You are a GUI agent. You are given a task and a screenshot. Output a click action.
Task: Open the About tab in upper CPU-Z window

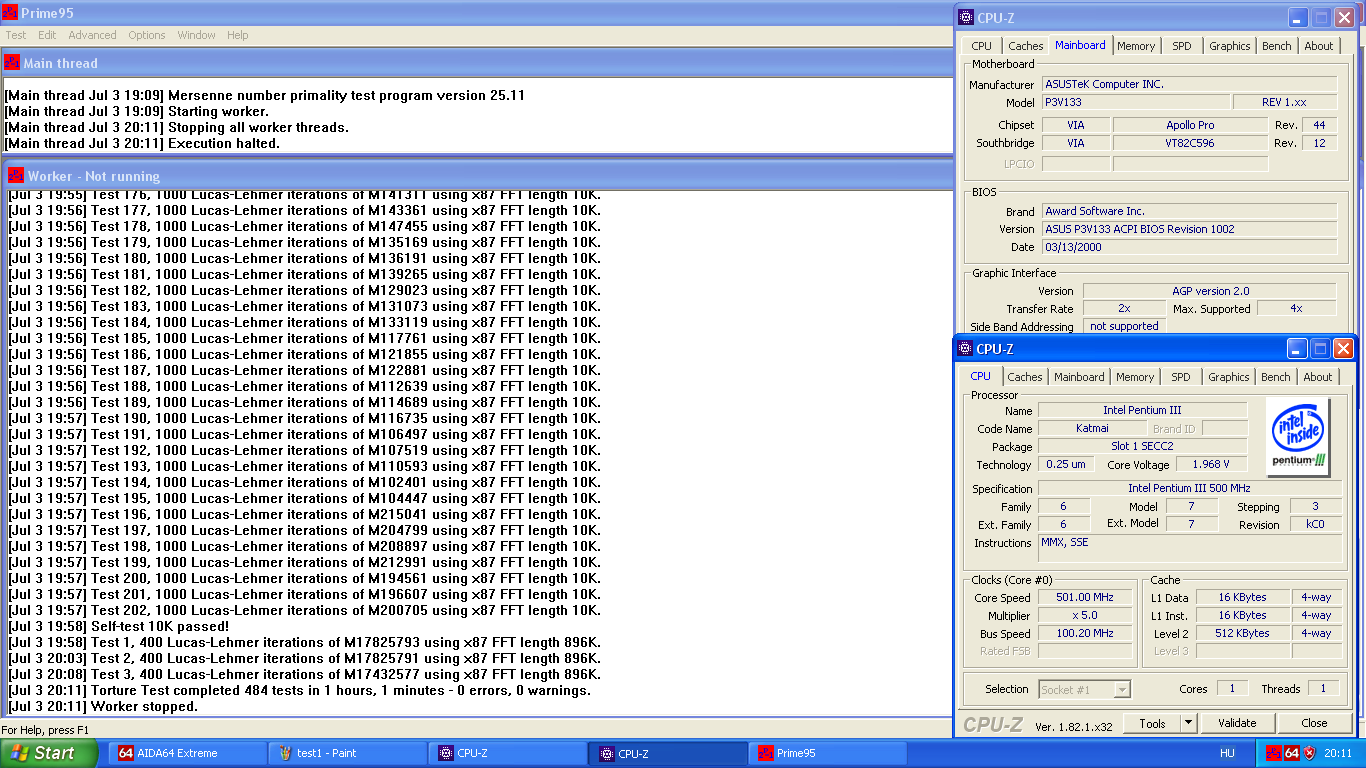pos(1319,46)
